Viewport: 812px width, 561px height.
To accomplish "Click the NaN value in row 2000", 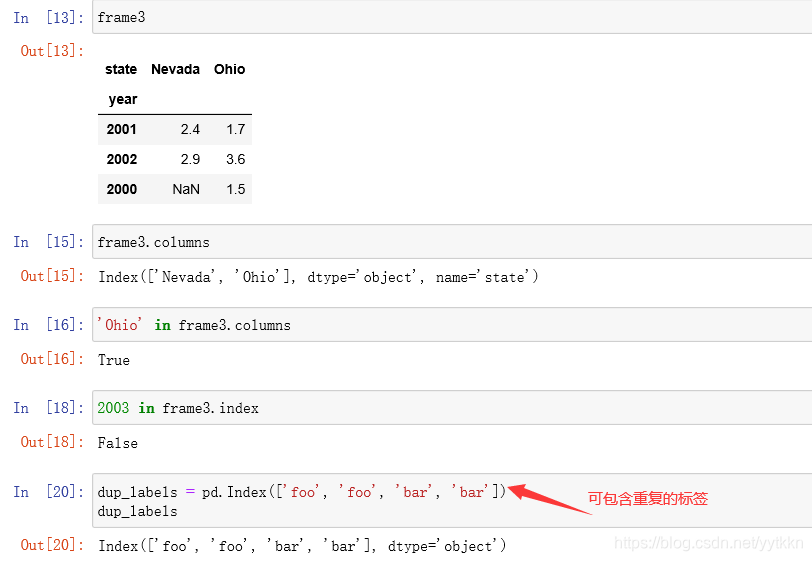I will 186,189.
